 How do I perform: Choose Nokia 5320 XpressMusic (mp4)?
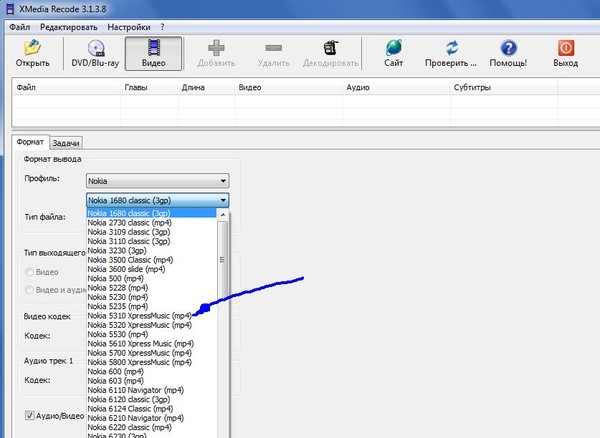152,325
